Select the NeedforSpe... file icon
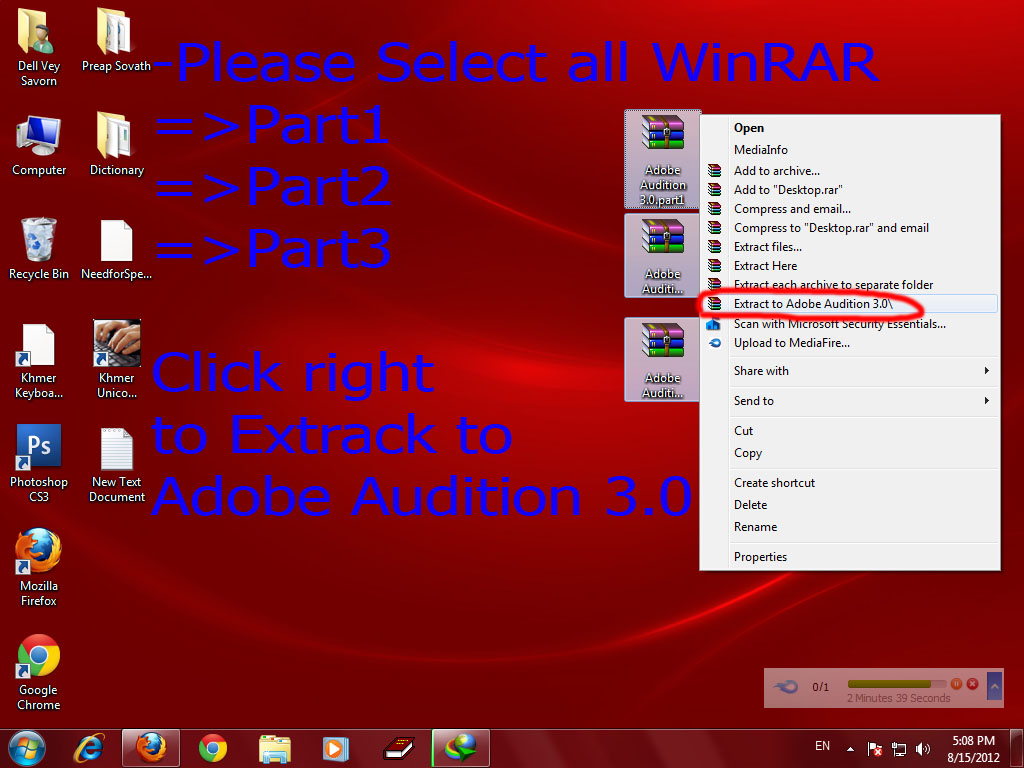The height and width of the screenshot is (768, 1024). [116, 249]
